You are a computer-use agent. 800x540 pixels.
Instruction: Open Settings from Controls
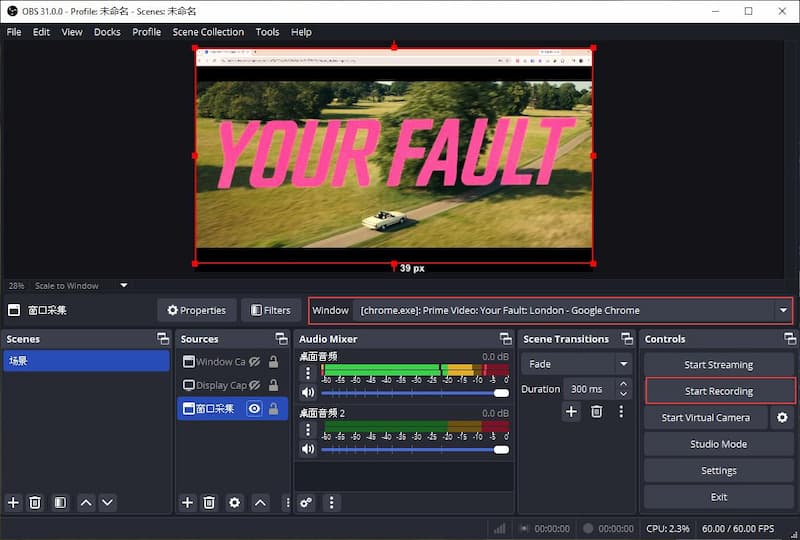[x=718, y=471]
